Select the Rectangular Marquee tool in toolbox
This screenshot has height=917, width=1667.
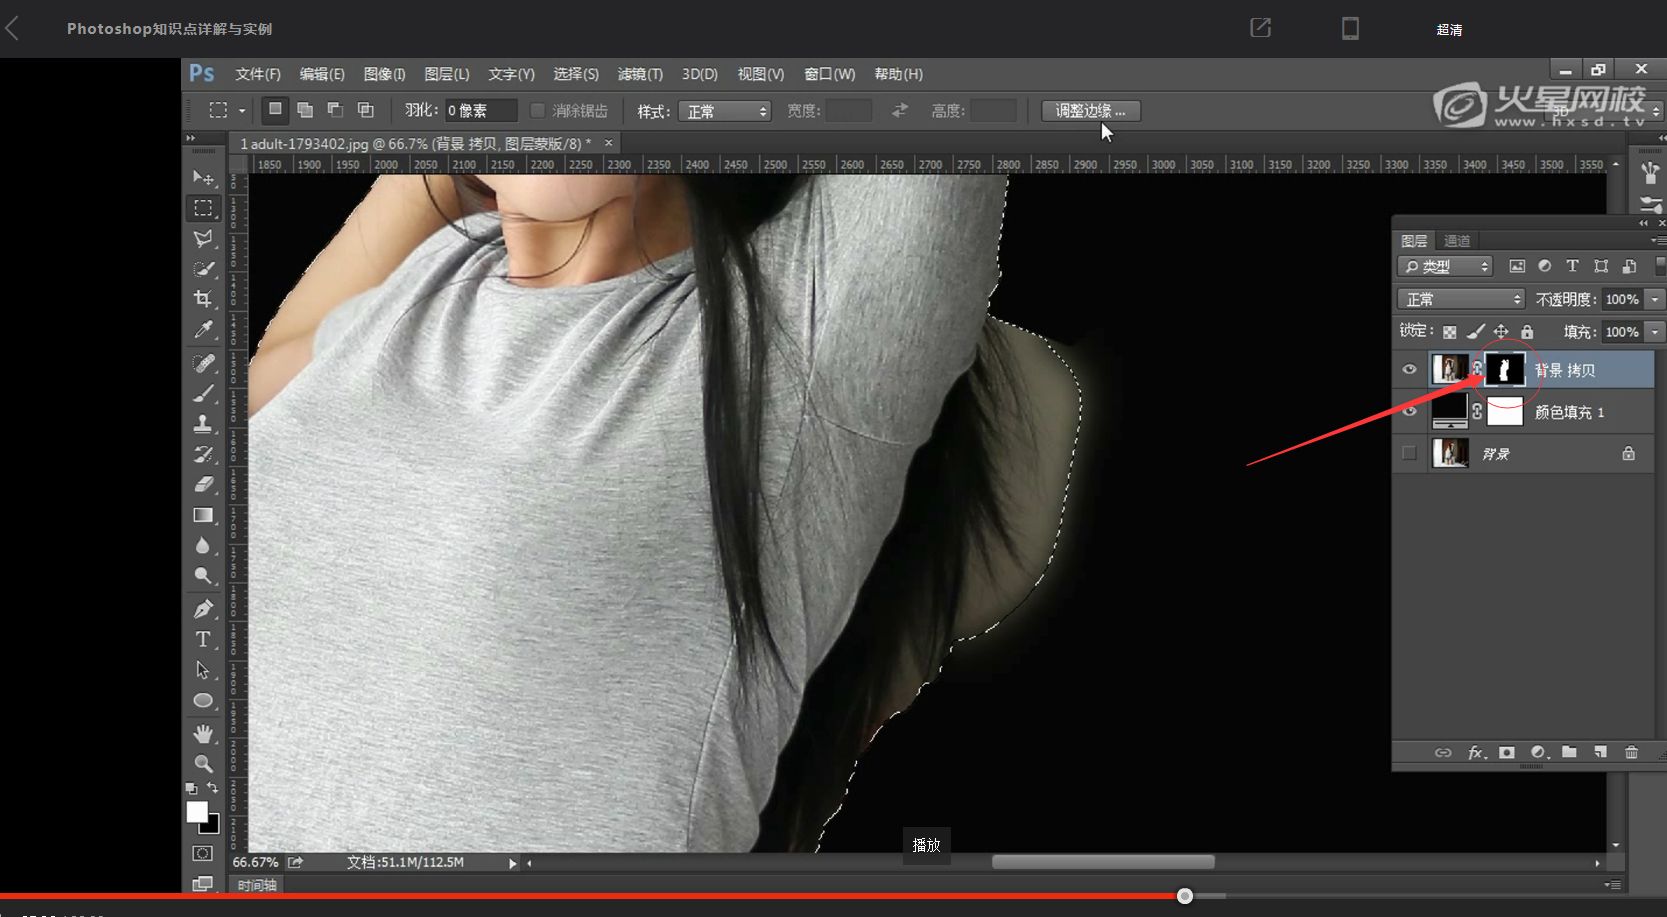(203, 208)
